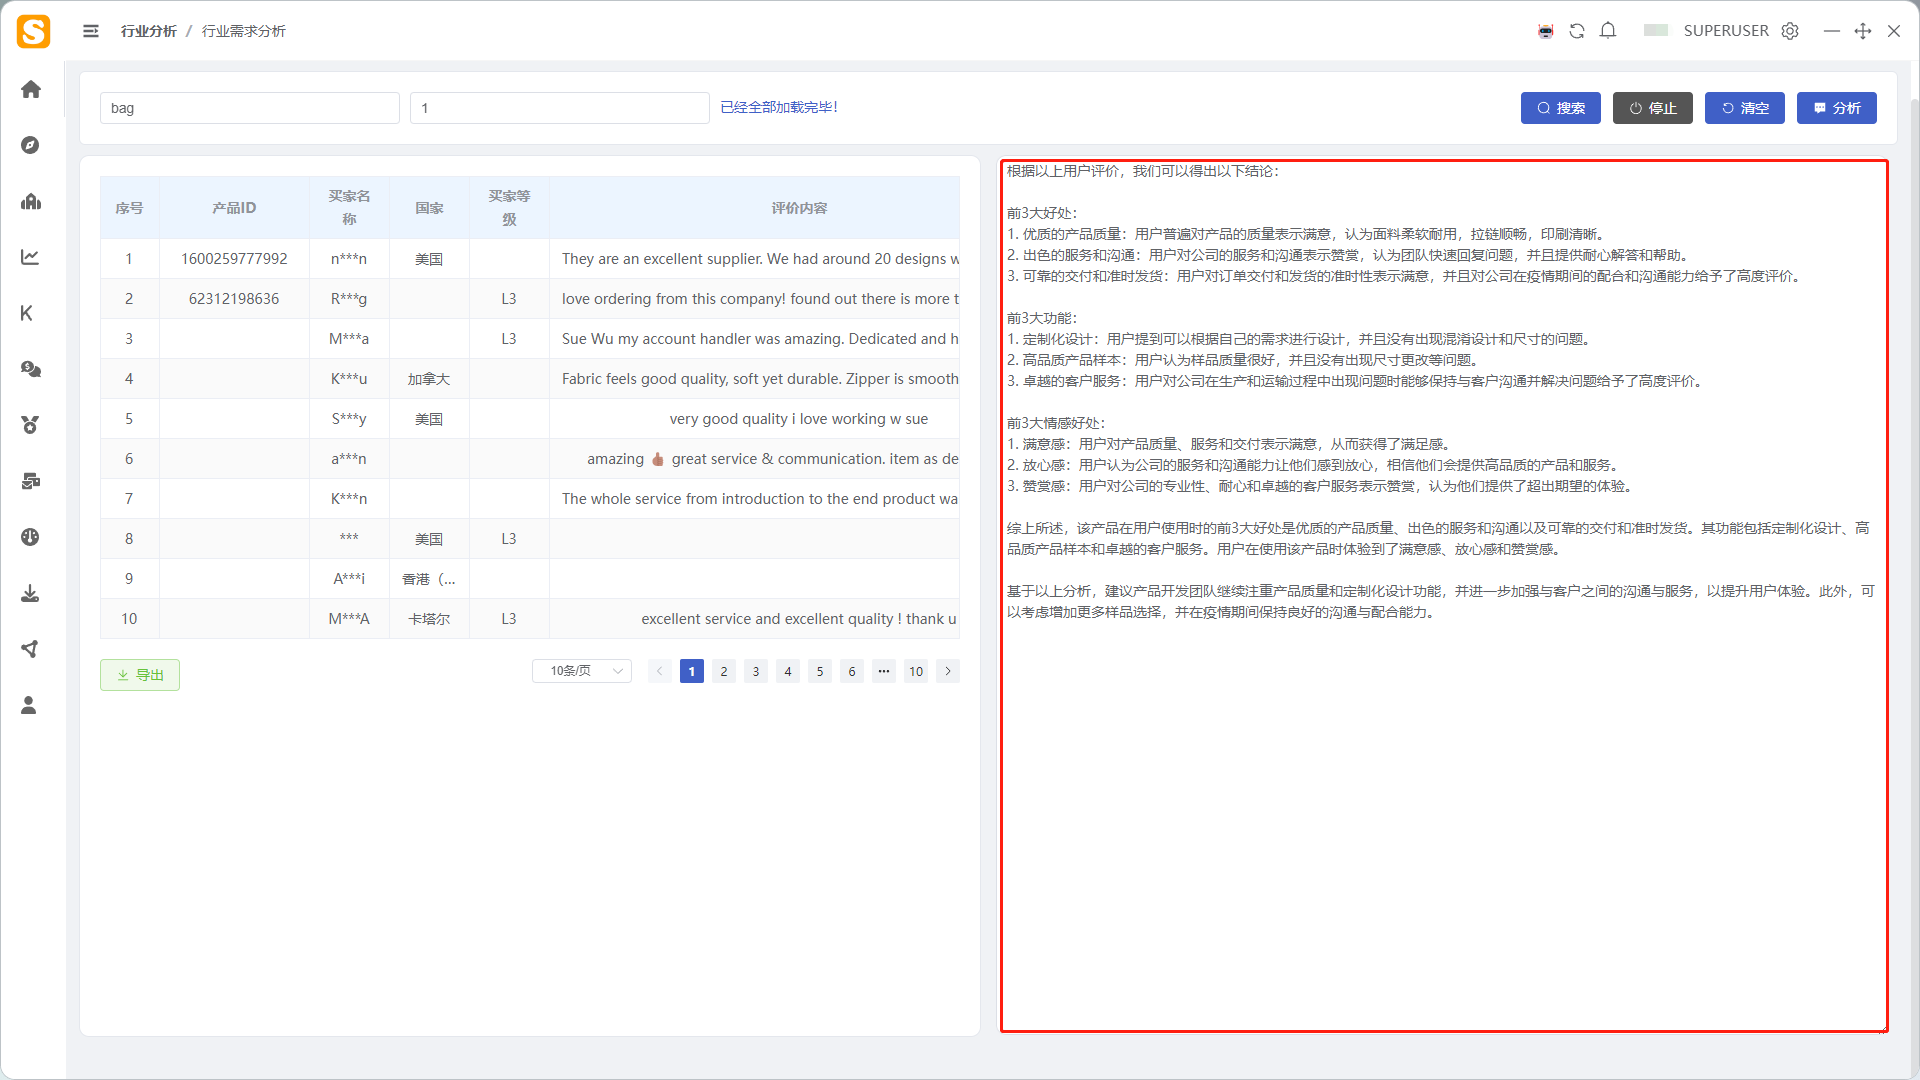The image size is (1920, 1080).
Task: Open the K keyword sidebar icon
Action: click(x=27, y=313)
